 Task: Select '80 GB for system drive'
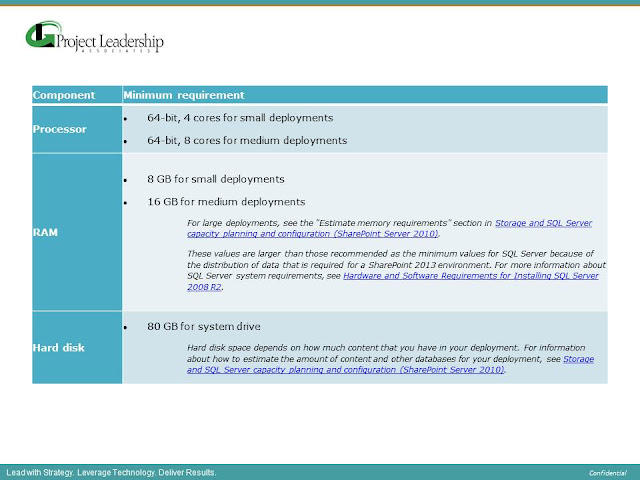(x=204, y=327)
